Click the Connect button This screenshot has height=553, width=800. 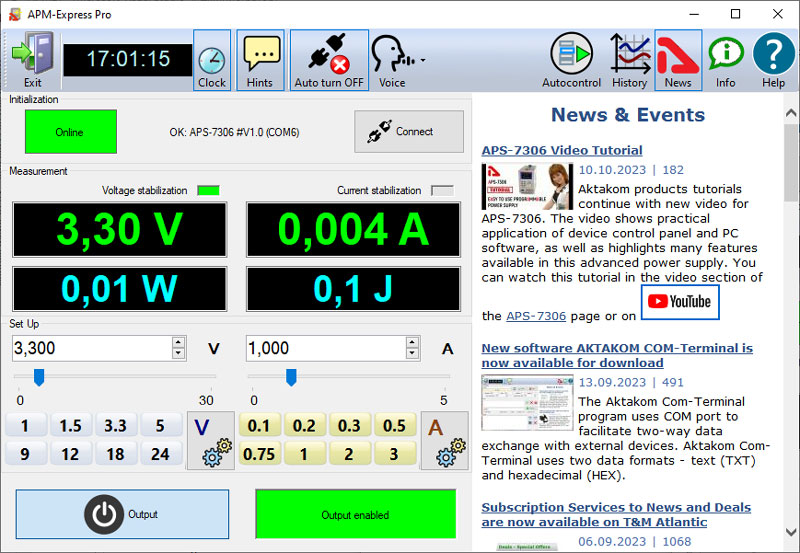tap(409, 132)
